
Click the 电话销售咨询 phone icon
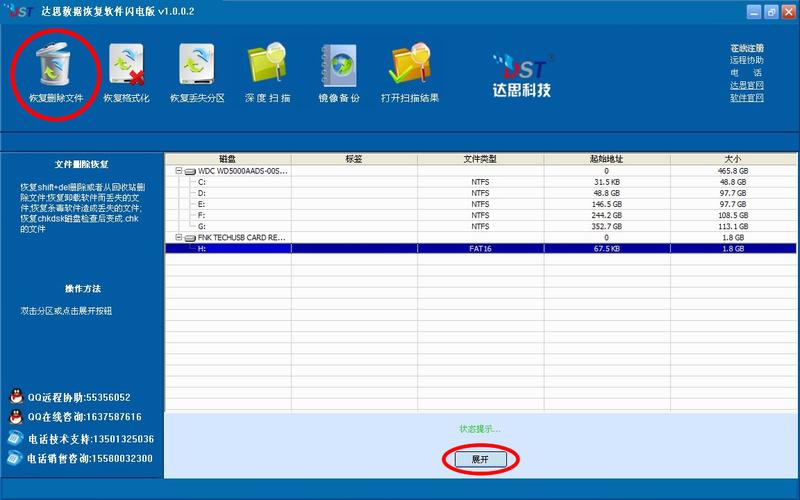[x=15, y=458]
